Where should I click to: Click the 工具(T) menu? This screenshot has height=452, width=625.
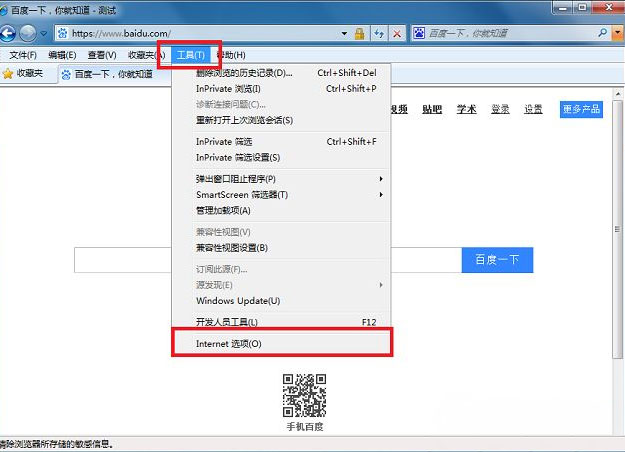point(191,55)
